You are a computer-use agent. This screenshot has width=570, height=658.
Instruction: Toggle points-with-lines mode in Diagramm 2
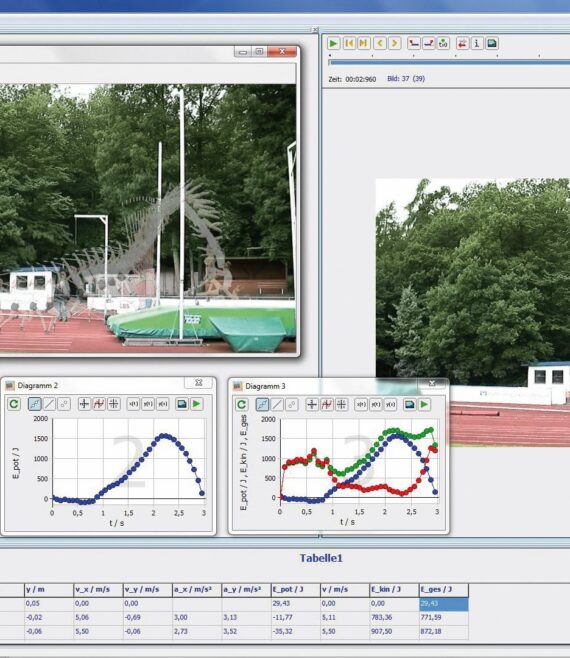click(34, 404)
